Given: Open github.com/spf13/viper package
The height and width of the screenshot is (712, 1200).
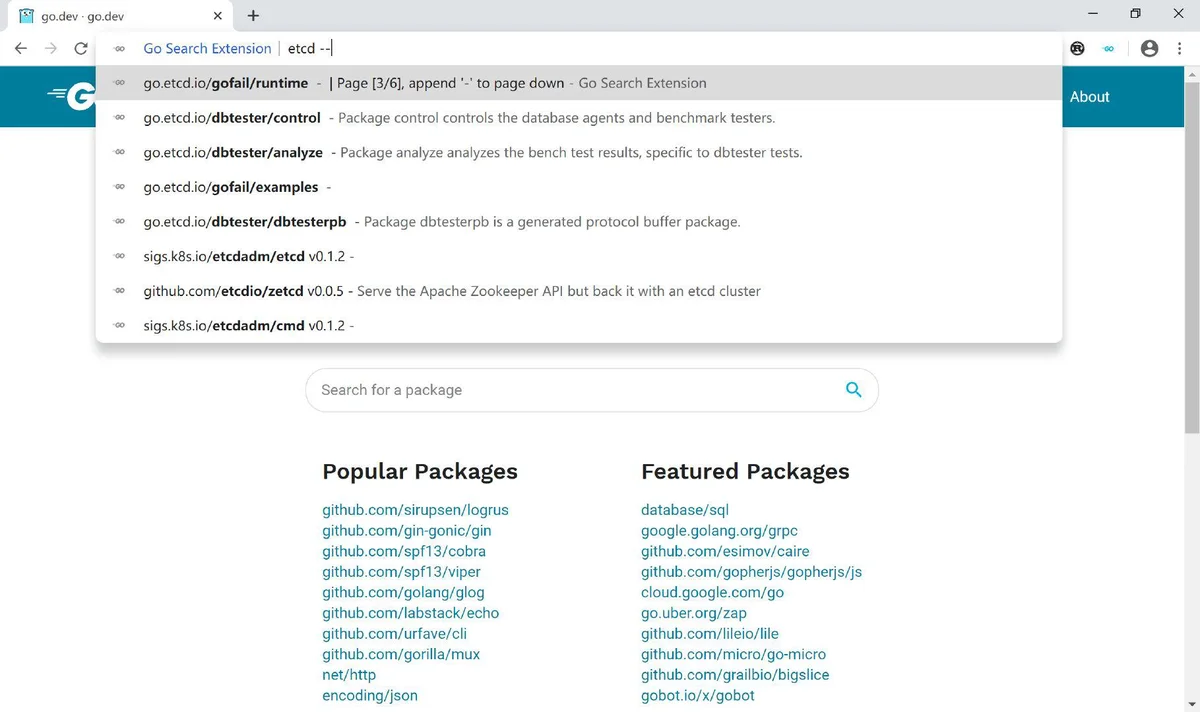Looking at the screenshot, I should point(401,572).
